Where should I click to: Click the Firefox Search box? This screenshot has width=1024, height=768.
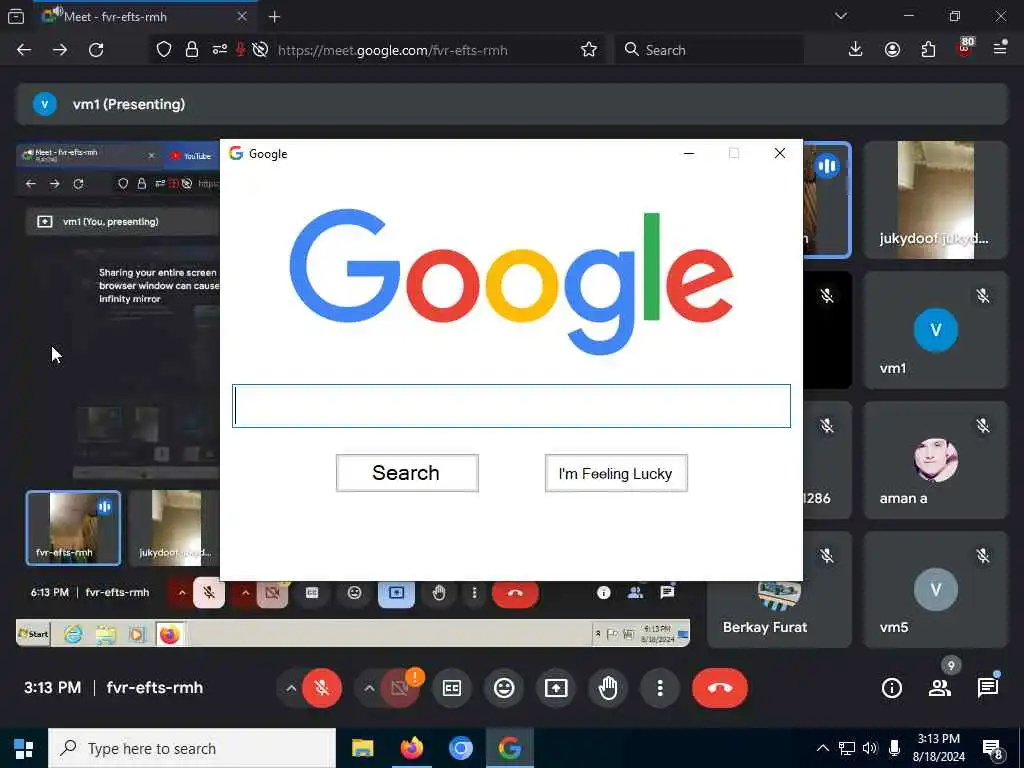tap(709, 50)
